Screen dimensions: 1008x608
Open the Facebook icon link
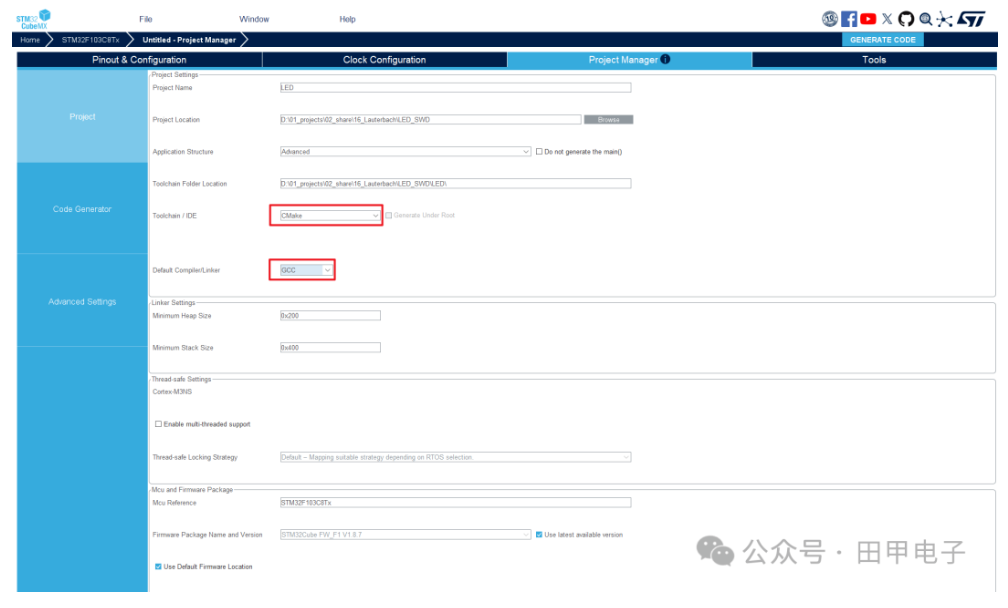(849, 19)
